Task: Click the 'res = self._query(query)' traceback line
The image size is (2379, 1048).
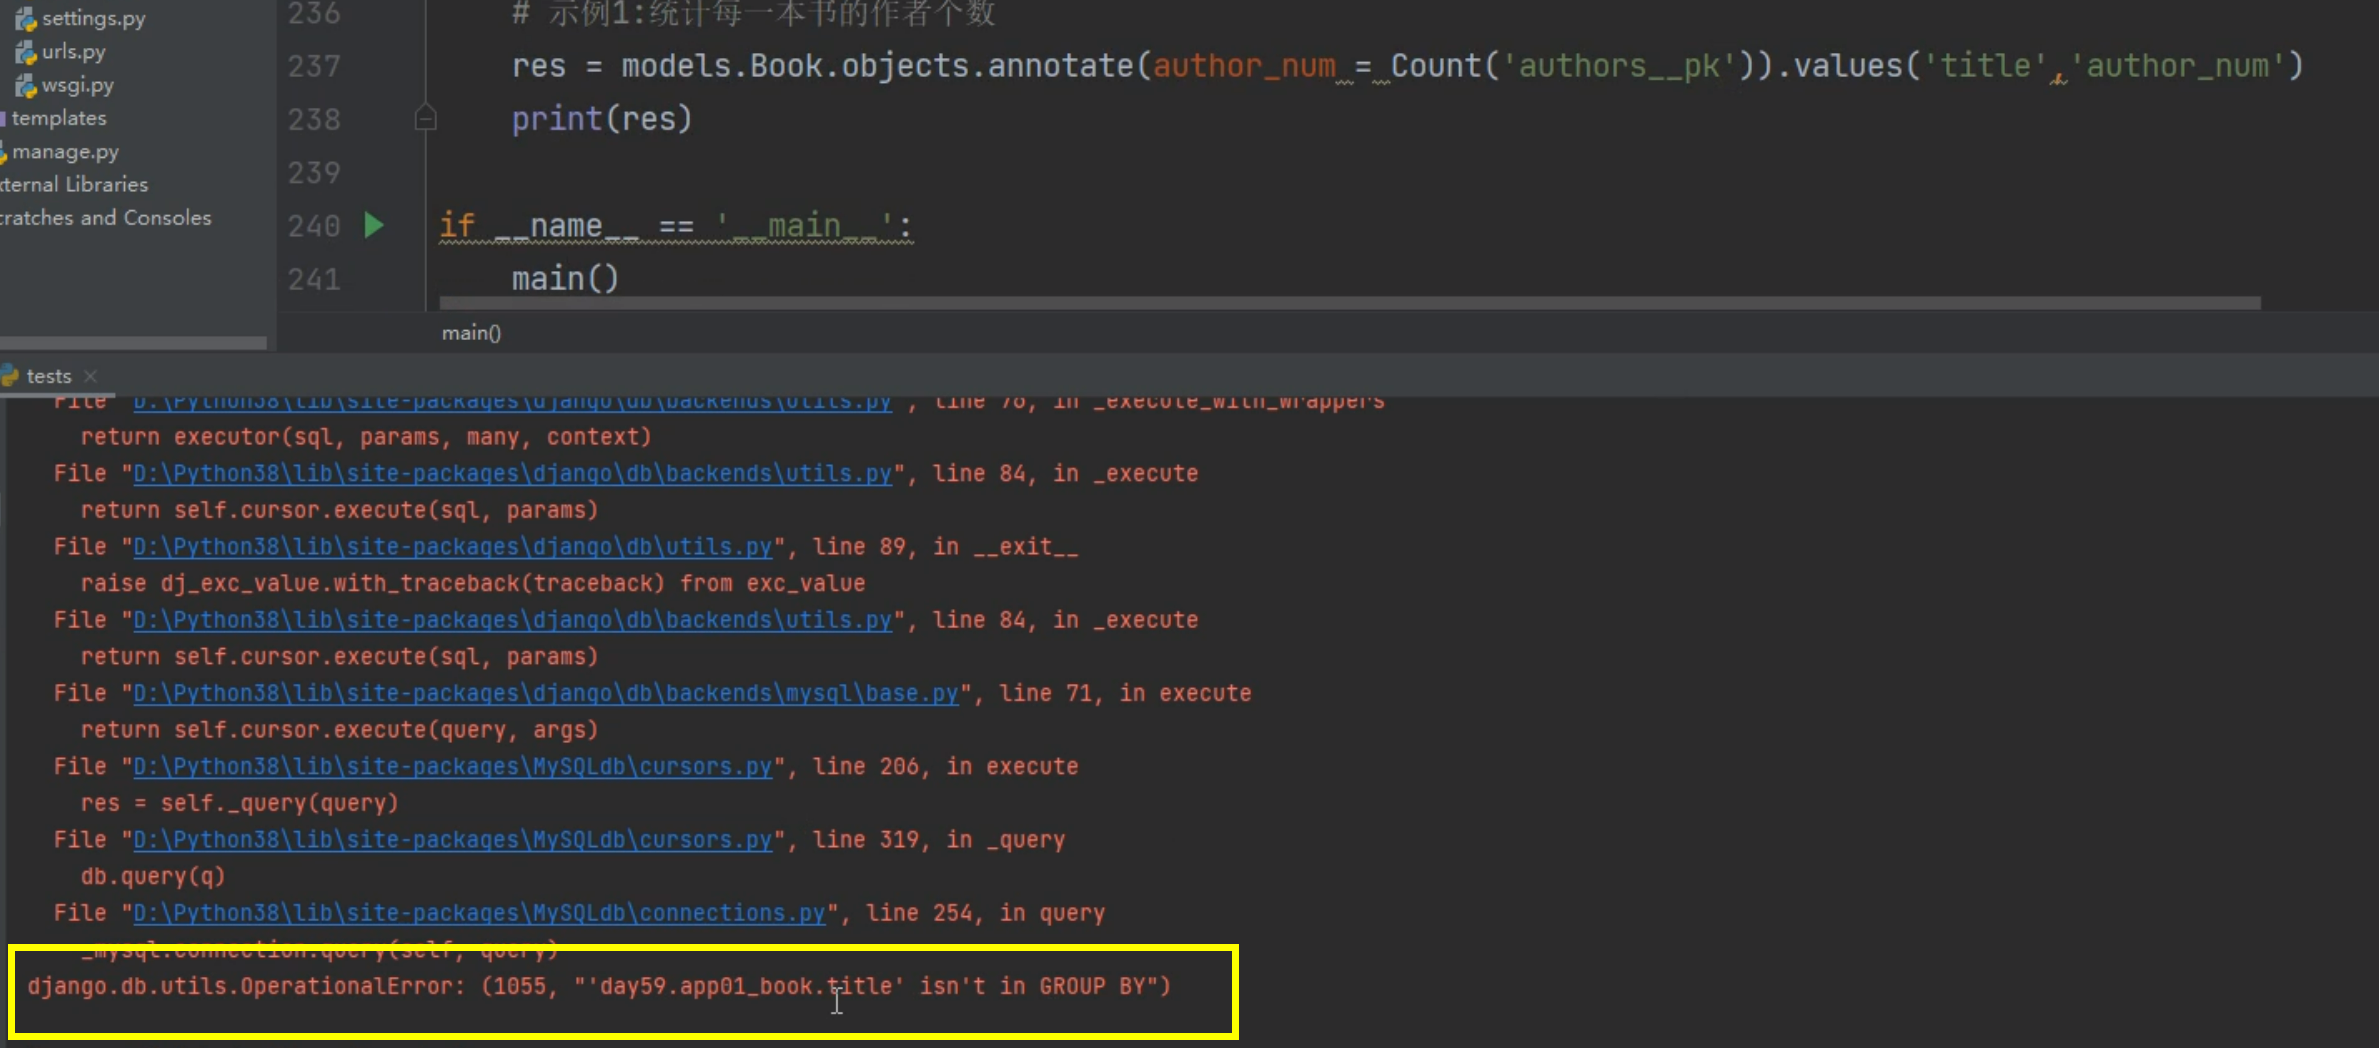Action: [x=239, y=803]
